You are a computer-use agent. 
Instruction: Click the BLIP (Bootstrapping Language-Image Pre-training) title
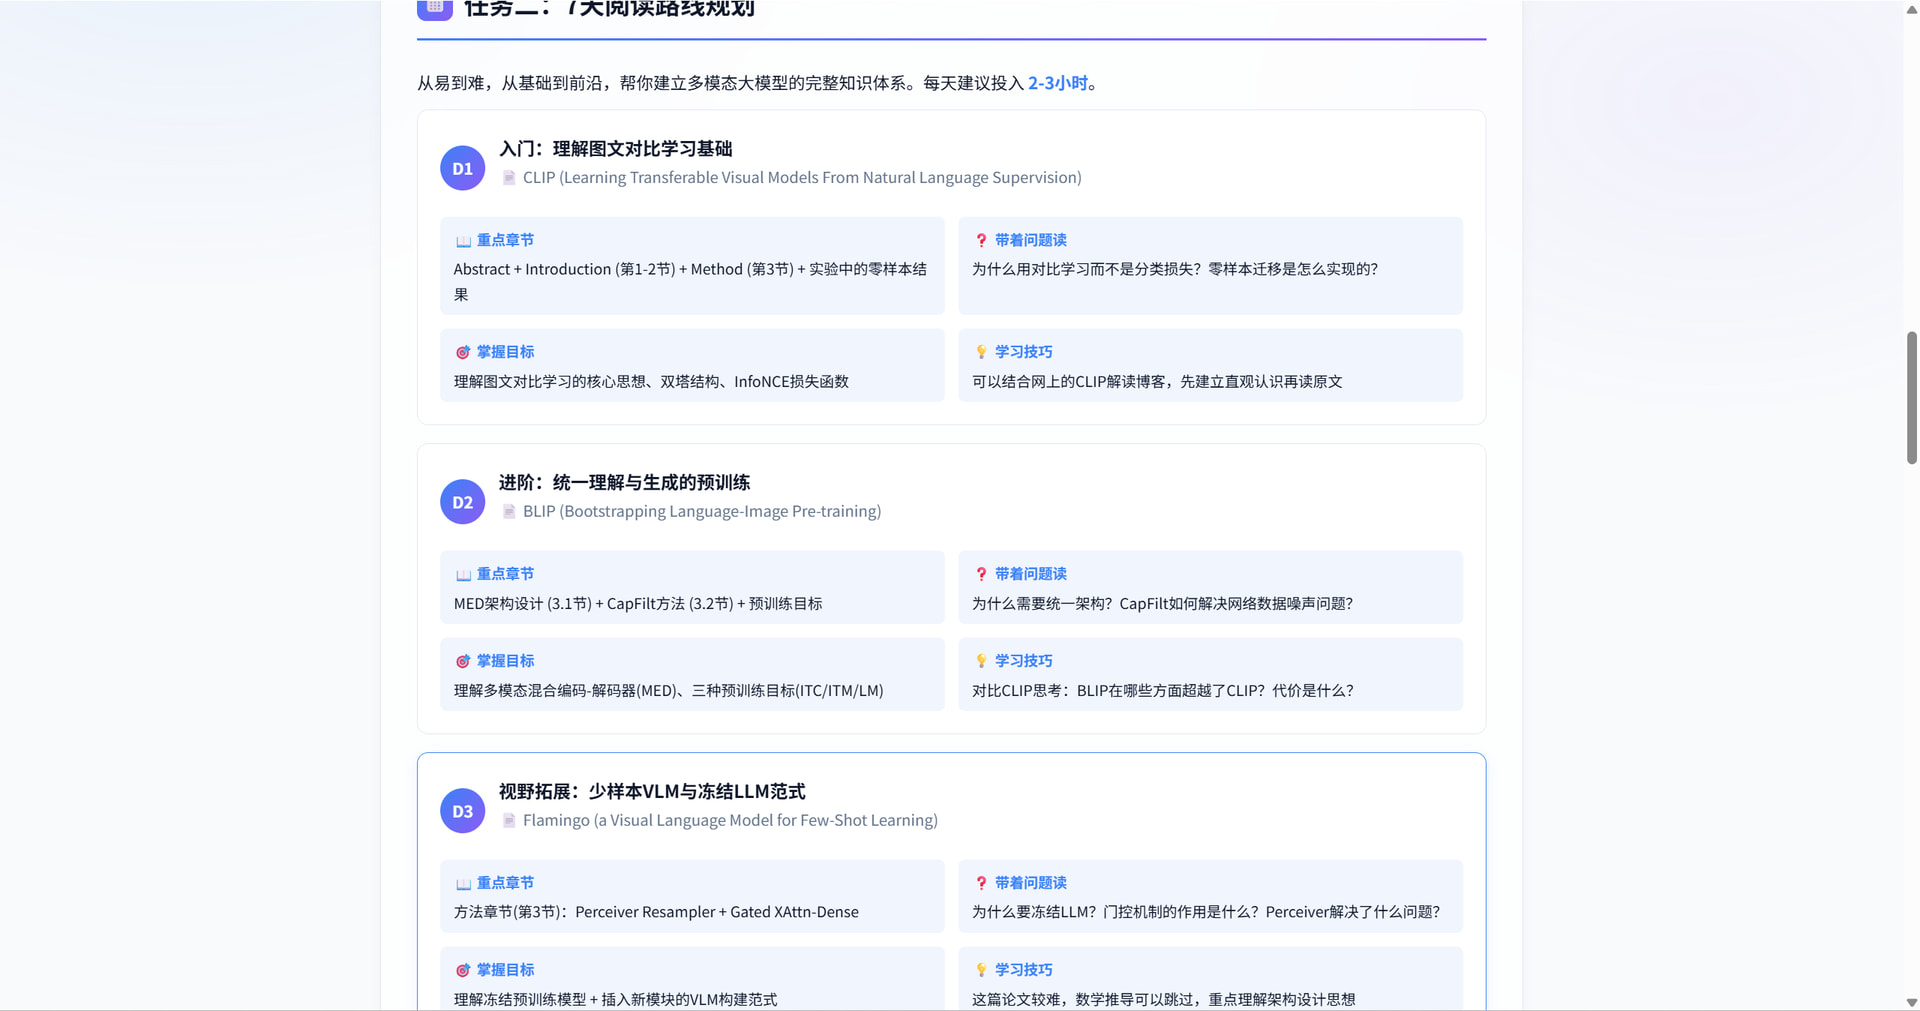(702, 512)
